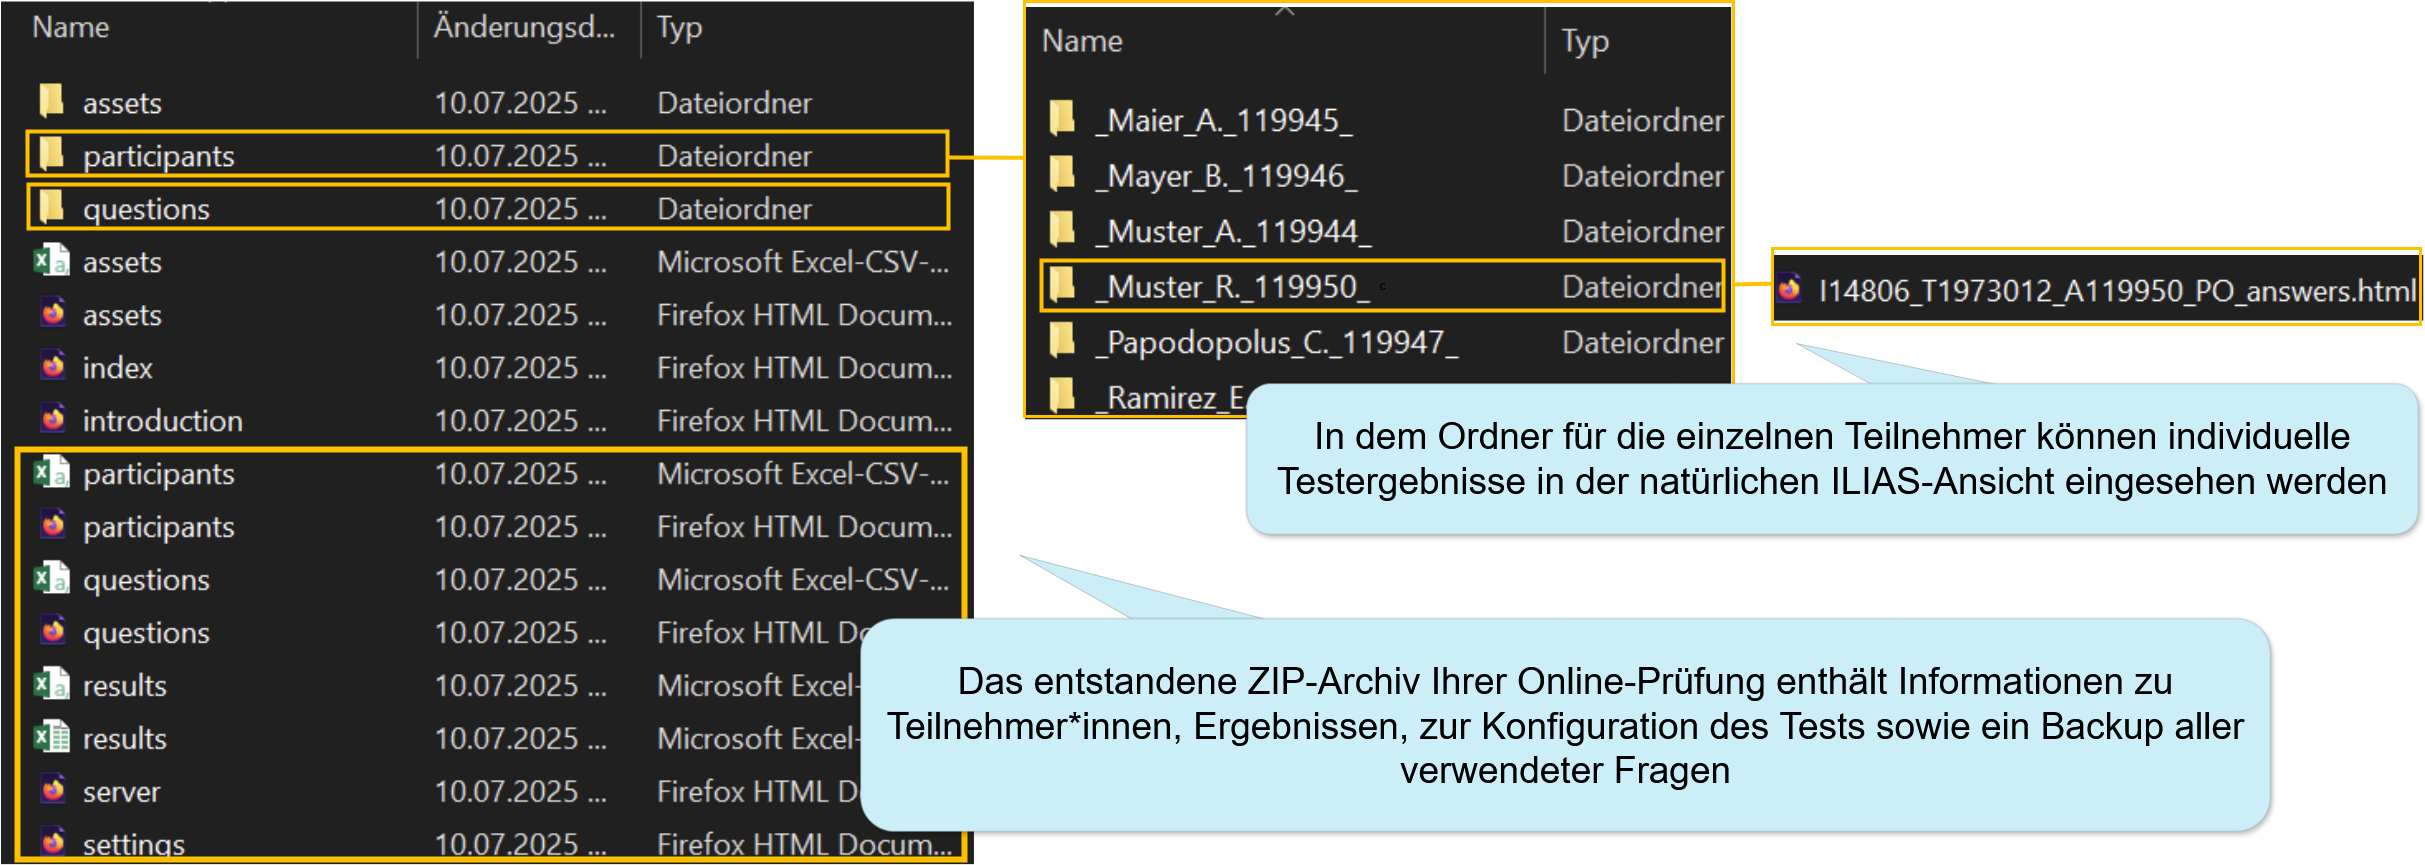Open the _Muster_R._119950_ folder icon
Viewport: 2425px width, 865px height.
(x=1062, y=285)
